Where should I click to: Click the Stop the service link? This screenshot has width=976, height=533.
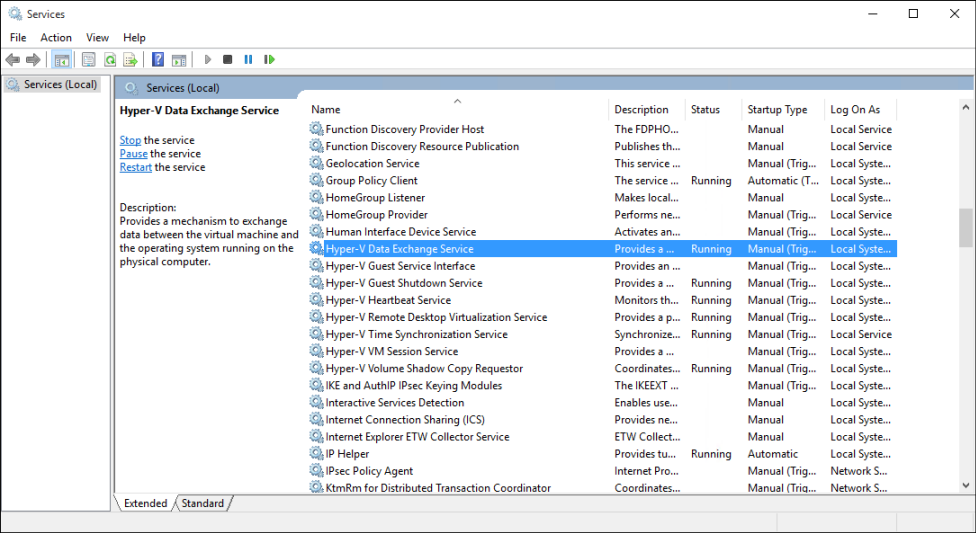click(x=130, y=140)
